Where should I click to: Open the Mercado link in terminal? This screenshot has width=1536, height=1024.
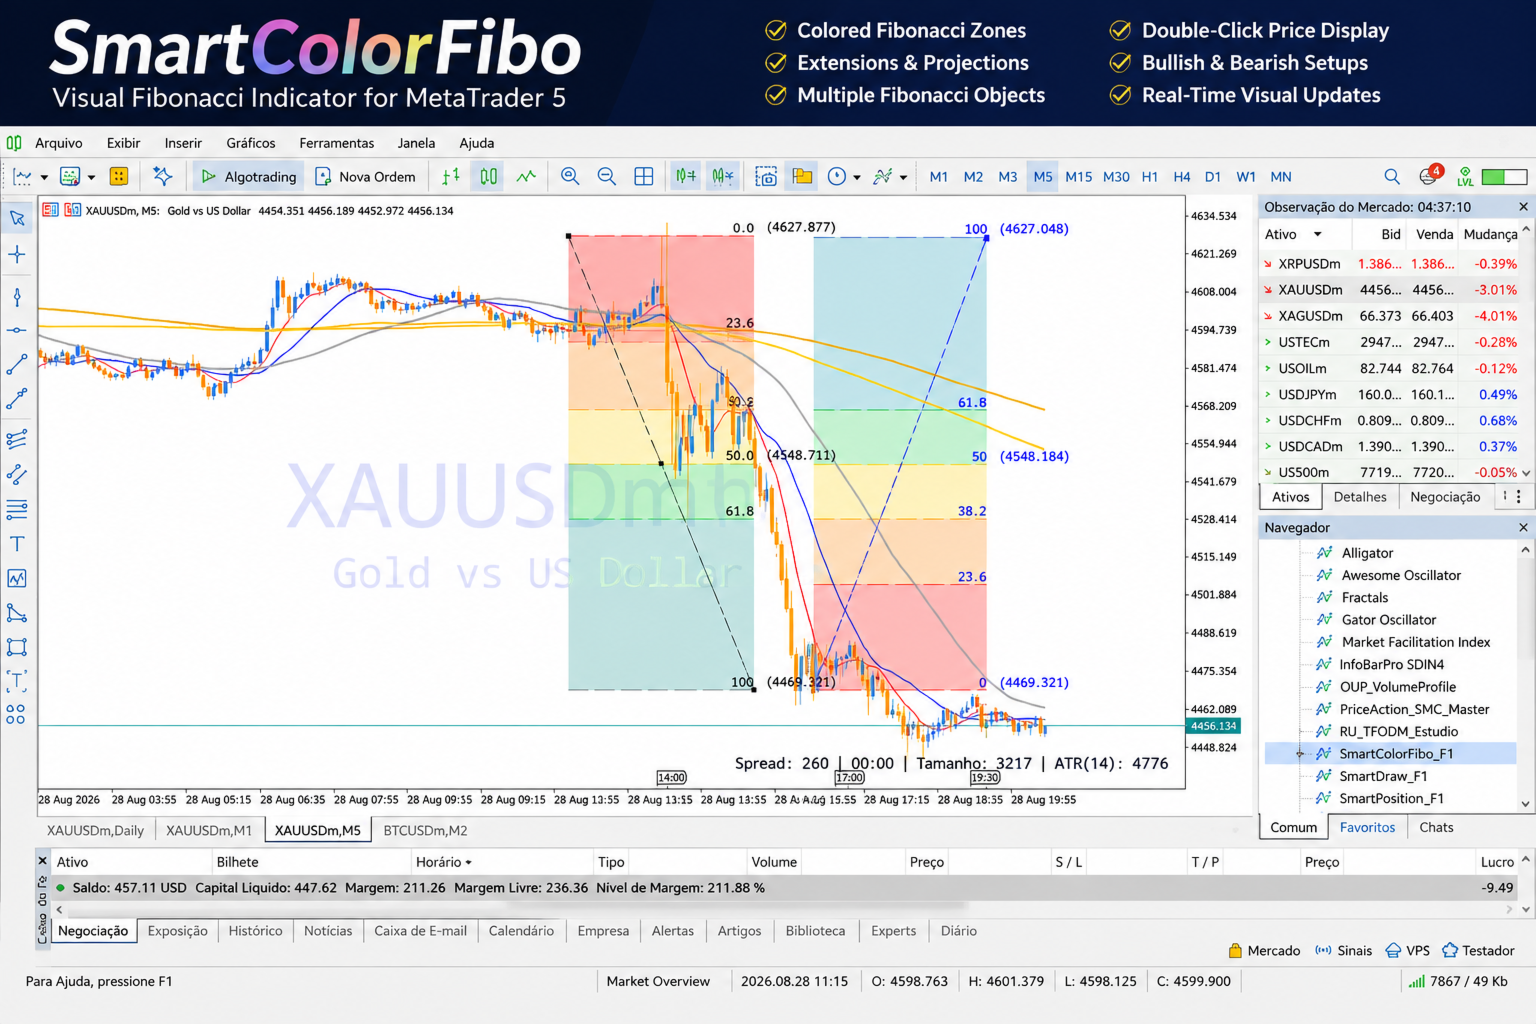(x=1264, y=951)
